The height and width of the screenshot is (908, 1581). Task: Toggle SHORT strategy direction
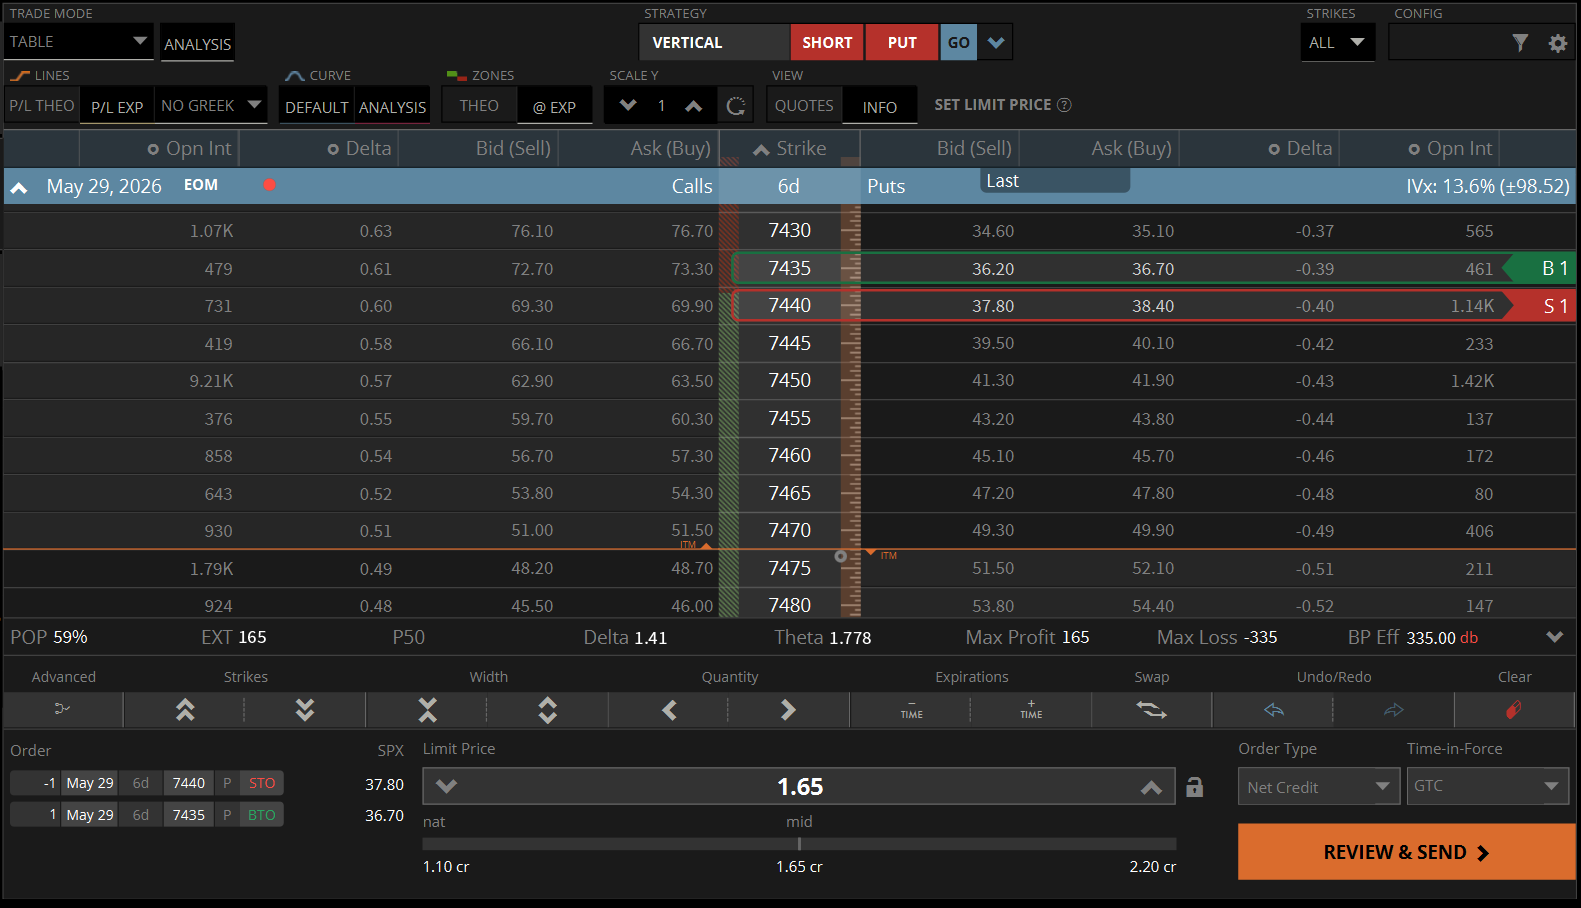pos(827,43)
